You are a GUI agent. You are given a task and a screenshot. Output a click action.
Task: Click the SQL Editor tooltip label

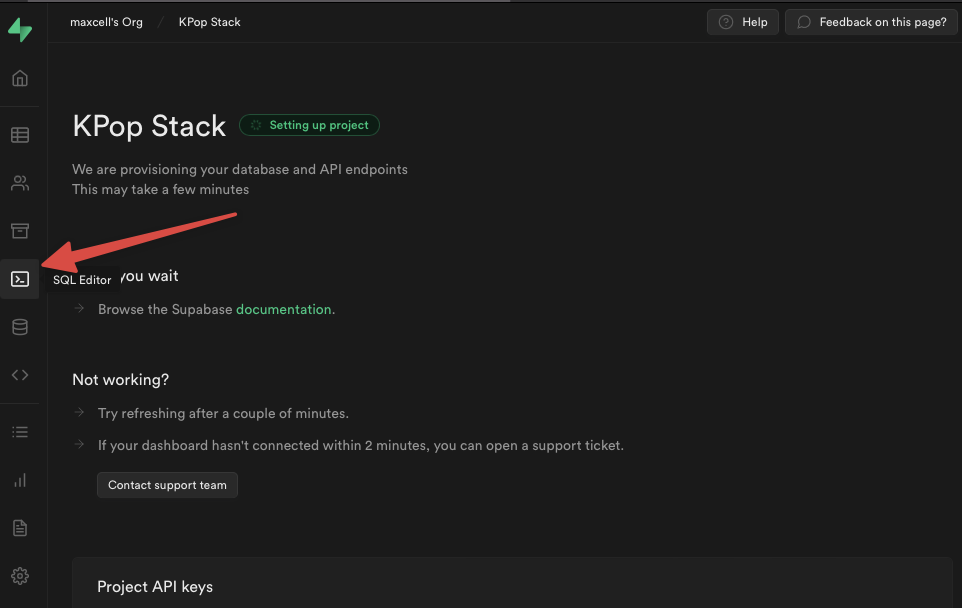[82, 280]
